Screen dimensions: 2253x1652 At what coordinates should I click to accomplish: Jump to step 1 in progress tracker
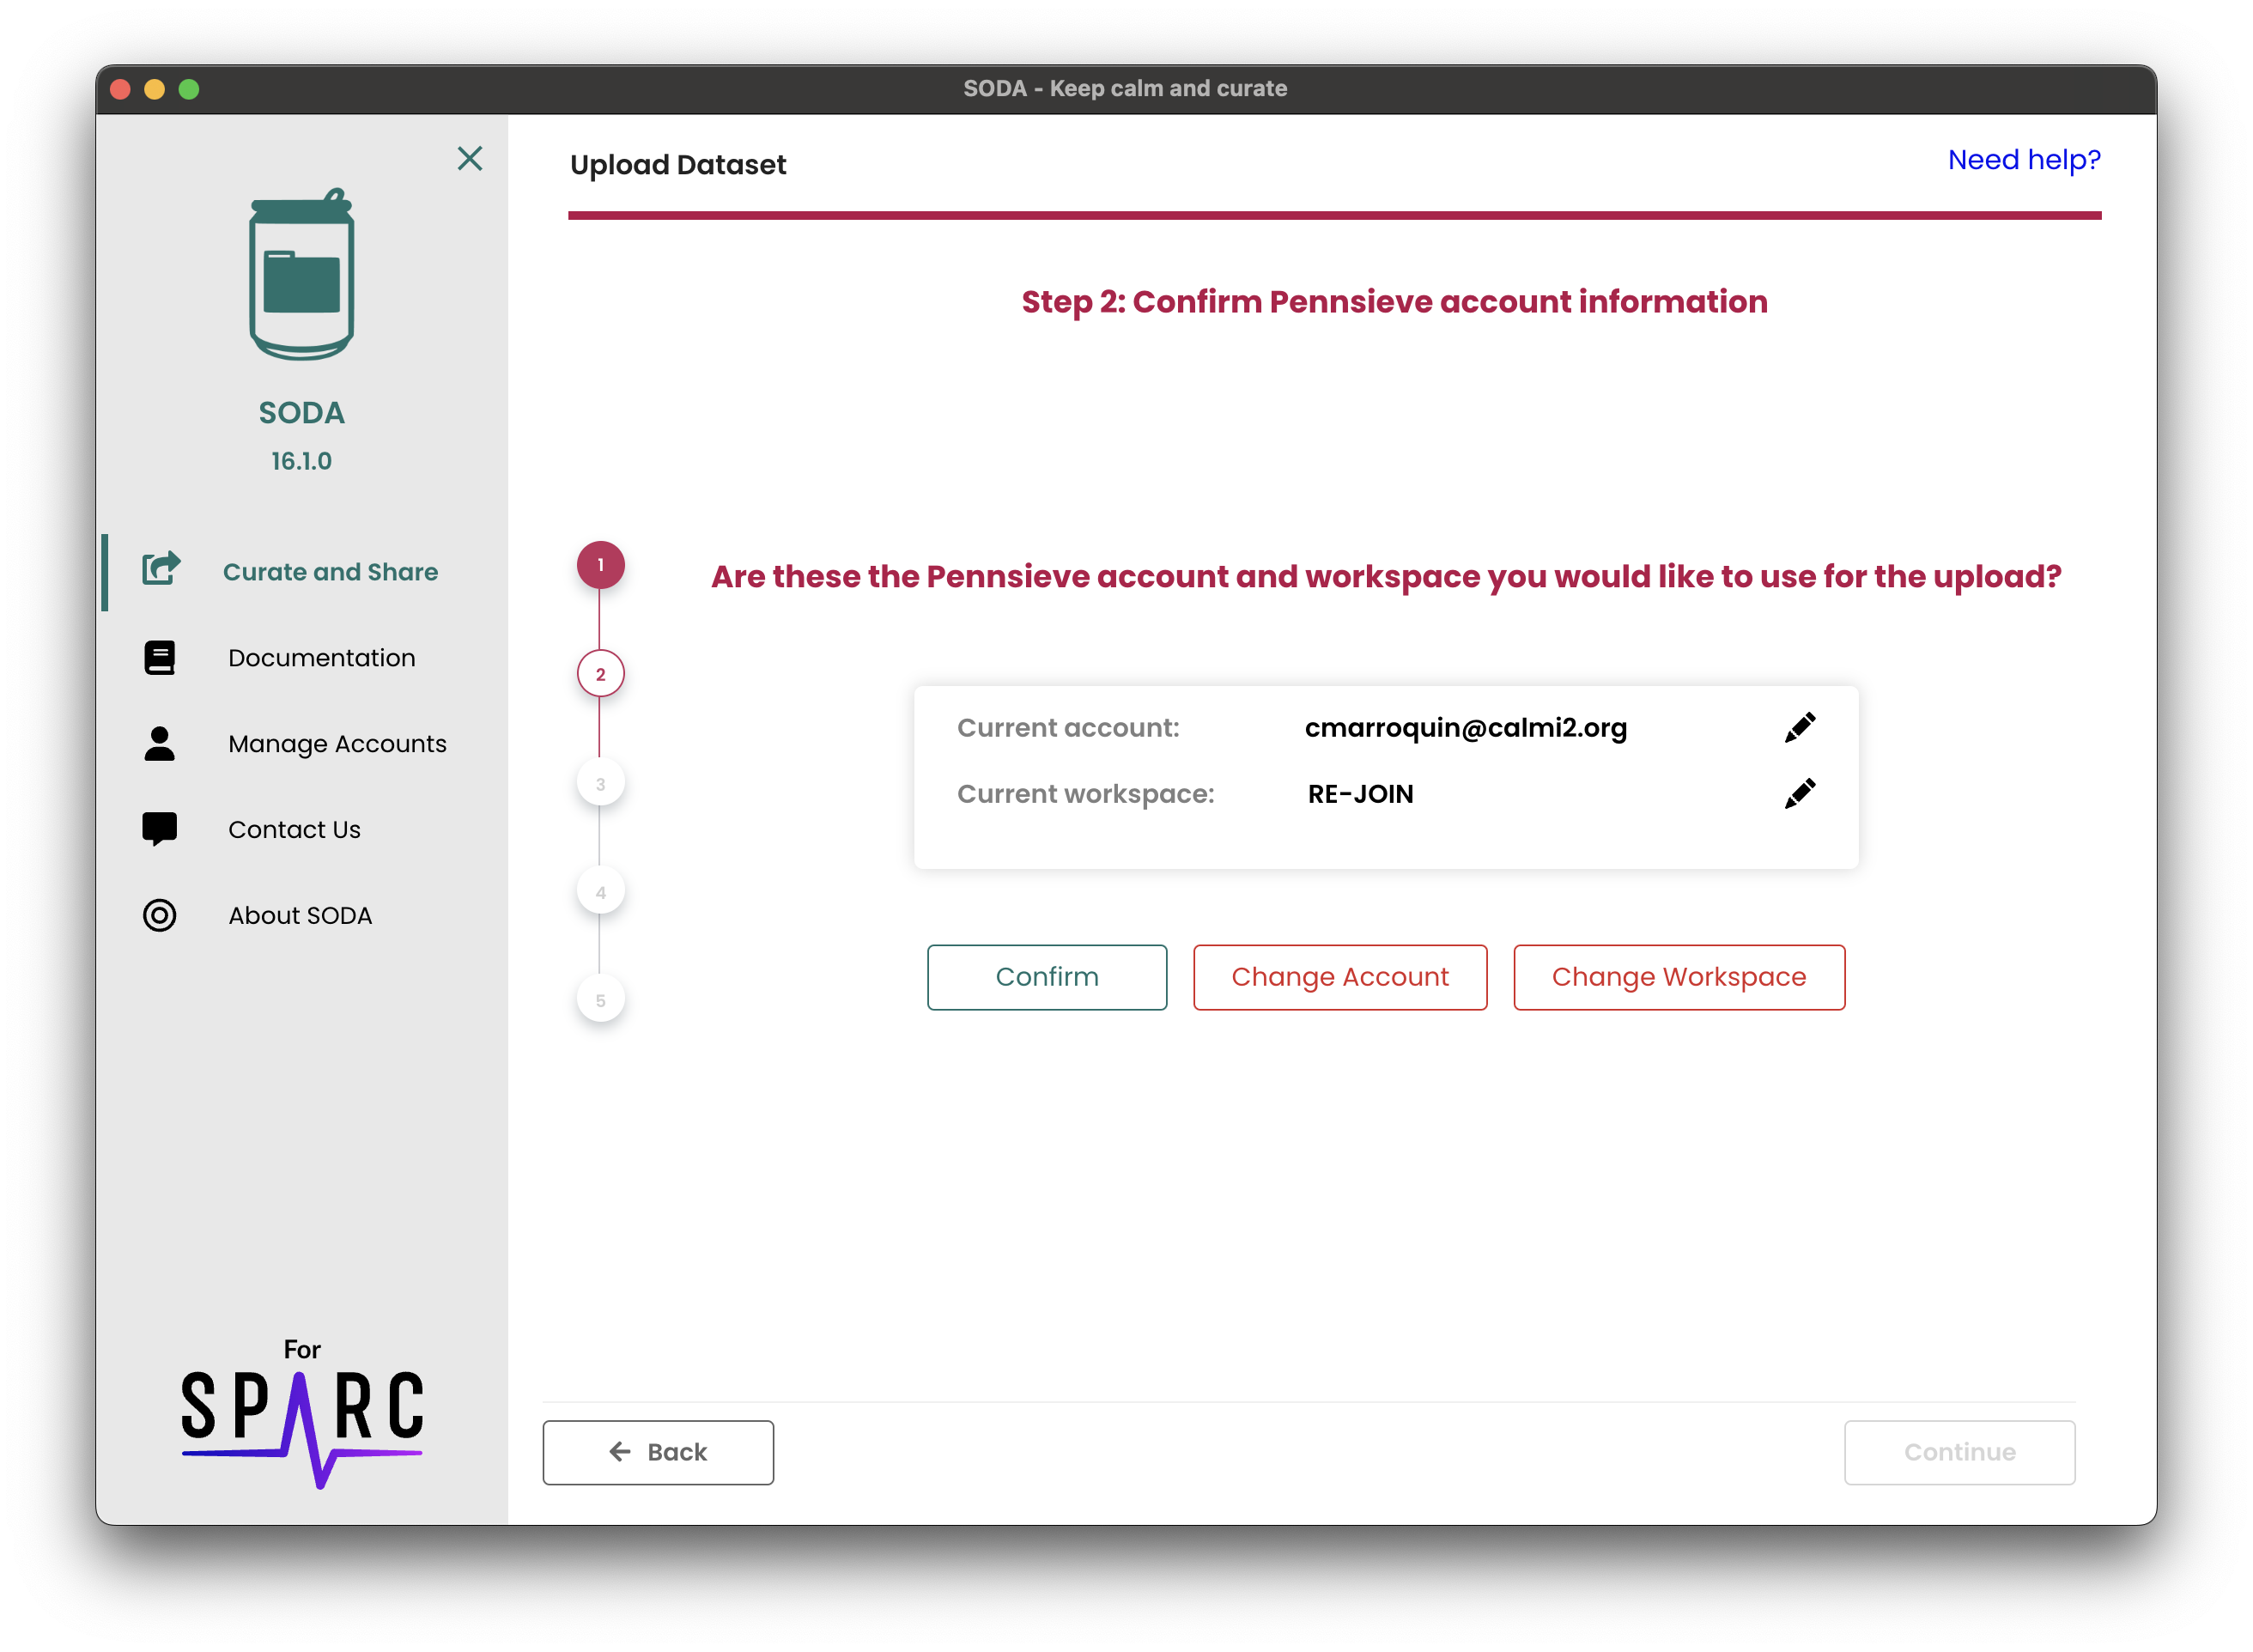coord(600,565)
